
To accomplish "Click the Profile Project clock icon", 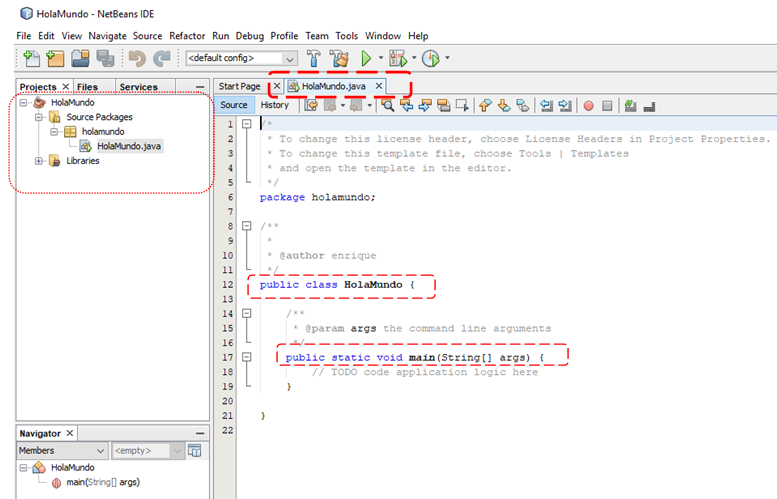I will tap(431, 58).
